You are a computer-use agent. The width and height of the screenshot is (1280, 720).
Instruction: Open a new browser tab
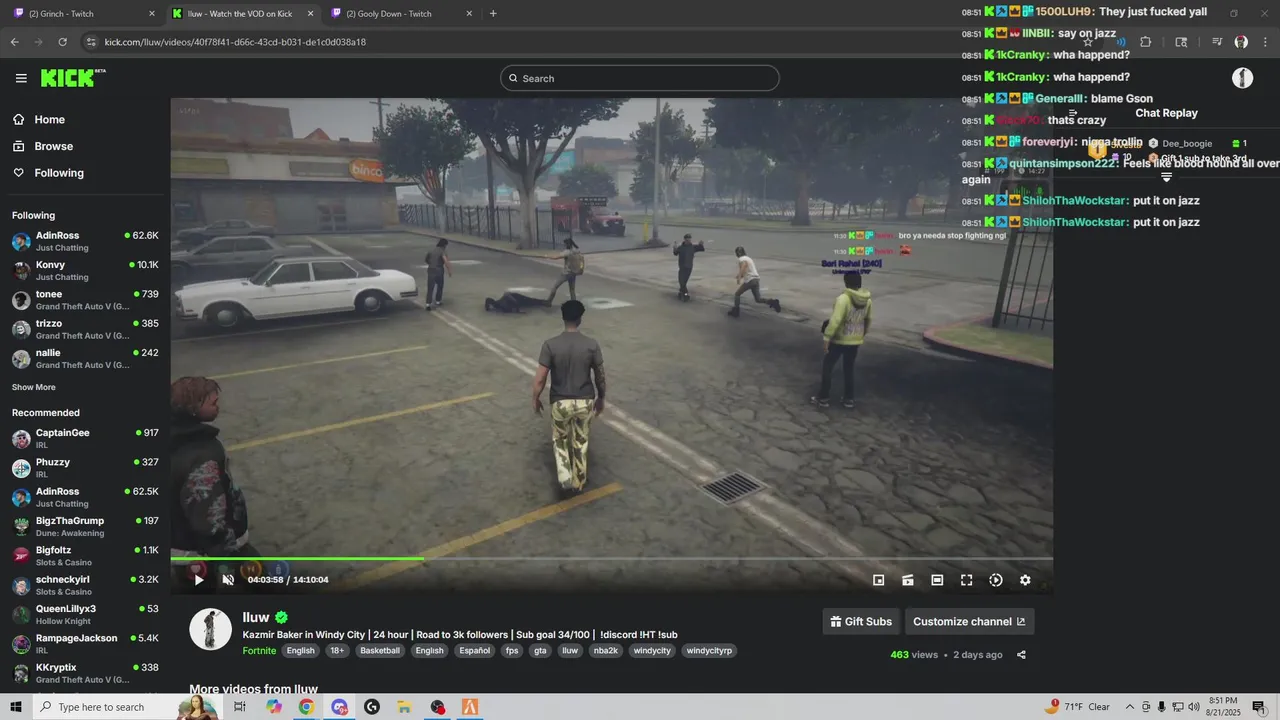[493, 14]
